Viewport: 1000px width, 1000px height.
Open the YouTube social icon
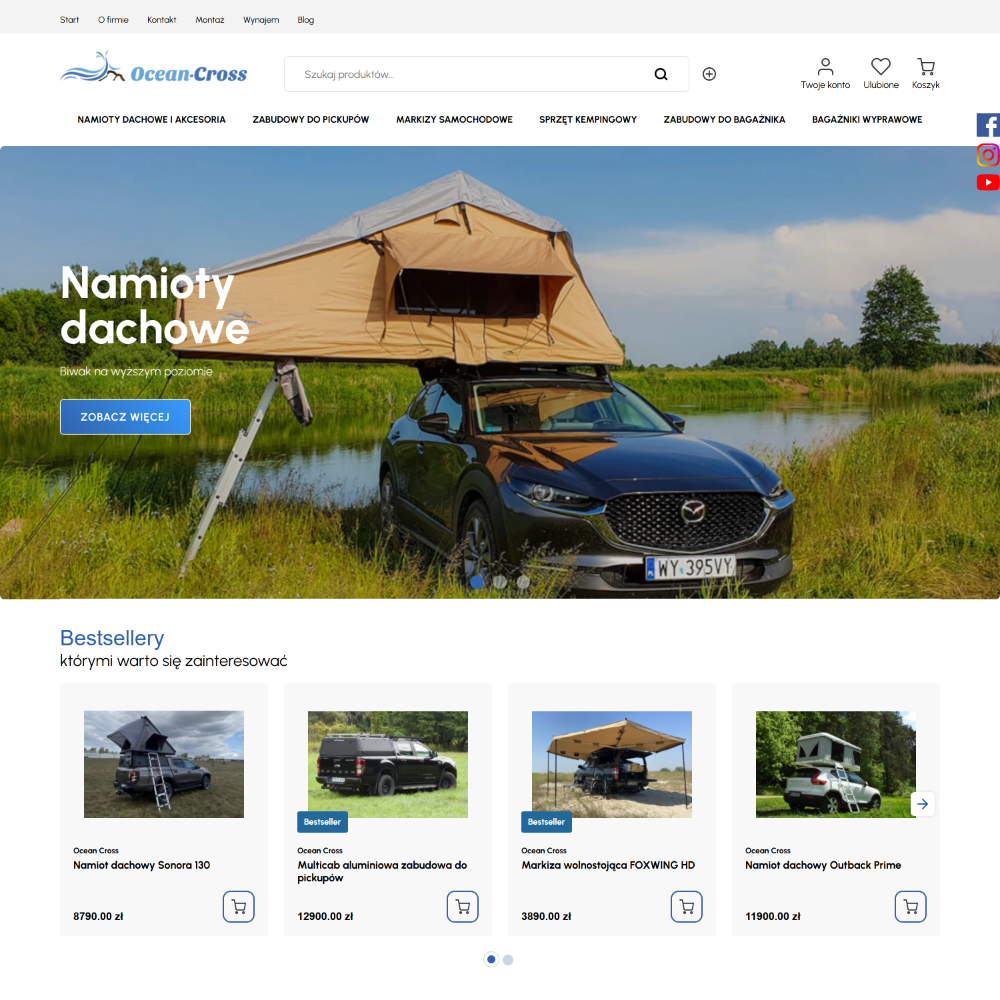(988, 182)
